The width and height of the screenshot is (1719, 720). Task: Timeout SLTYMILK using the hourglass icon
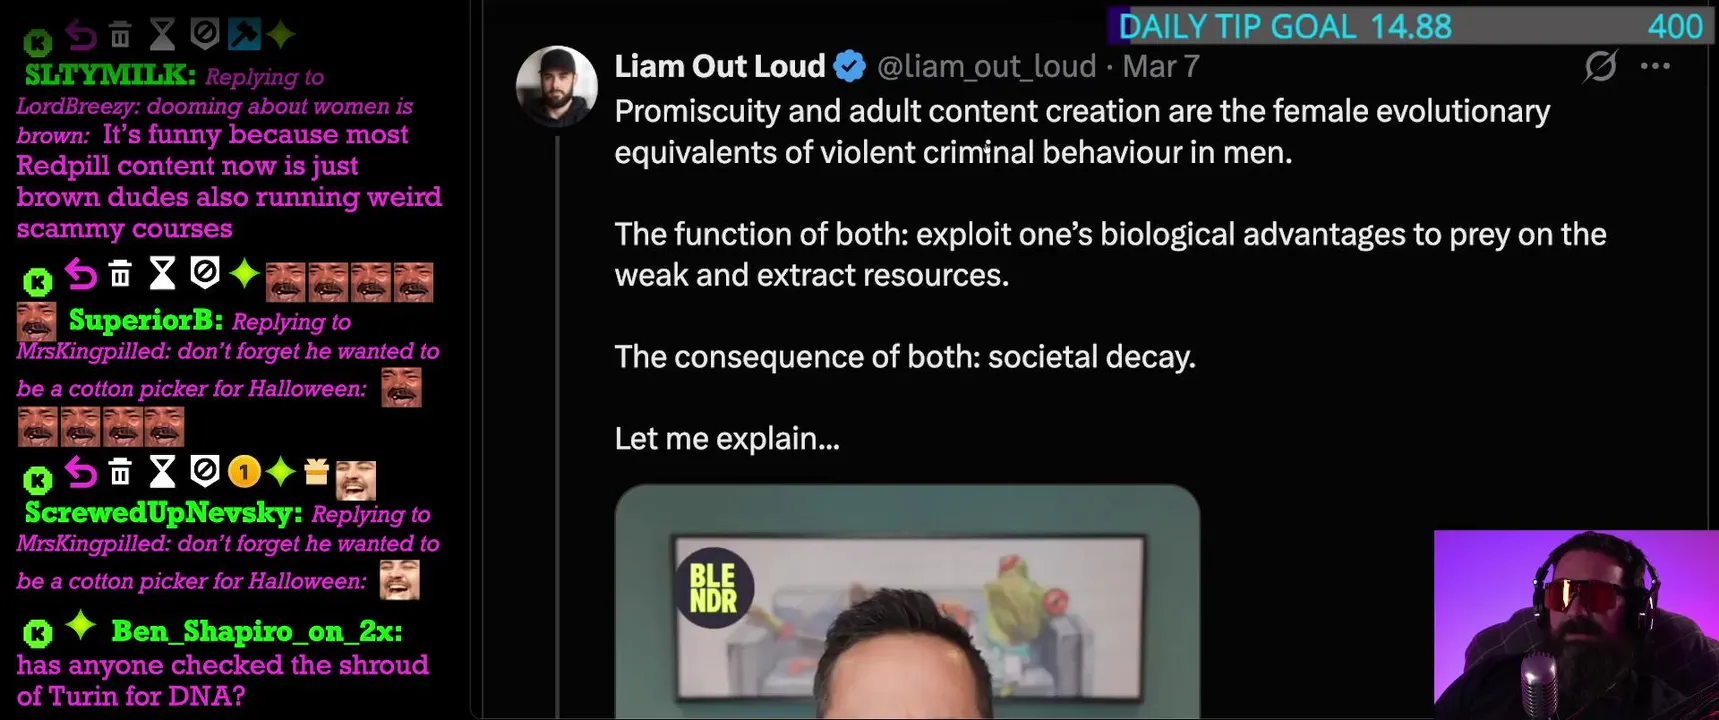(x=162, y=35)
